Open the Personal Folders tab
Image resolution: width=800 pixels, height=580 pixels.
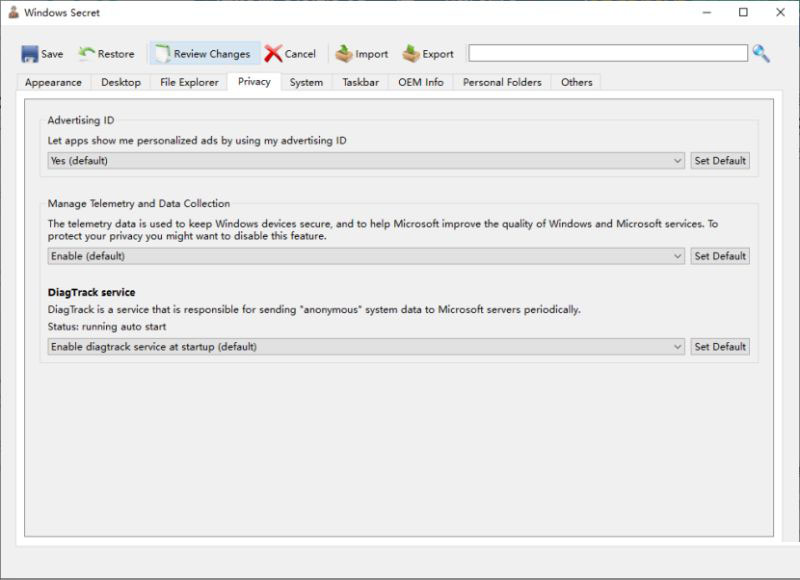(502, 82)
